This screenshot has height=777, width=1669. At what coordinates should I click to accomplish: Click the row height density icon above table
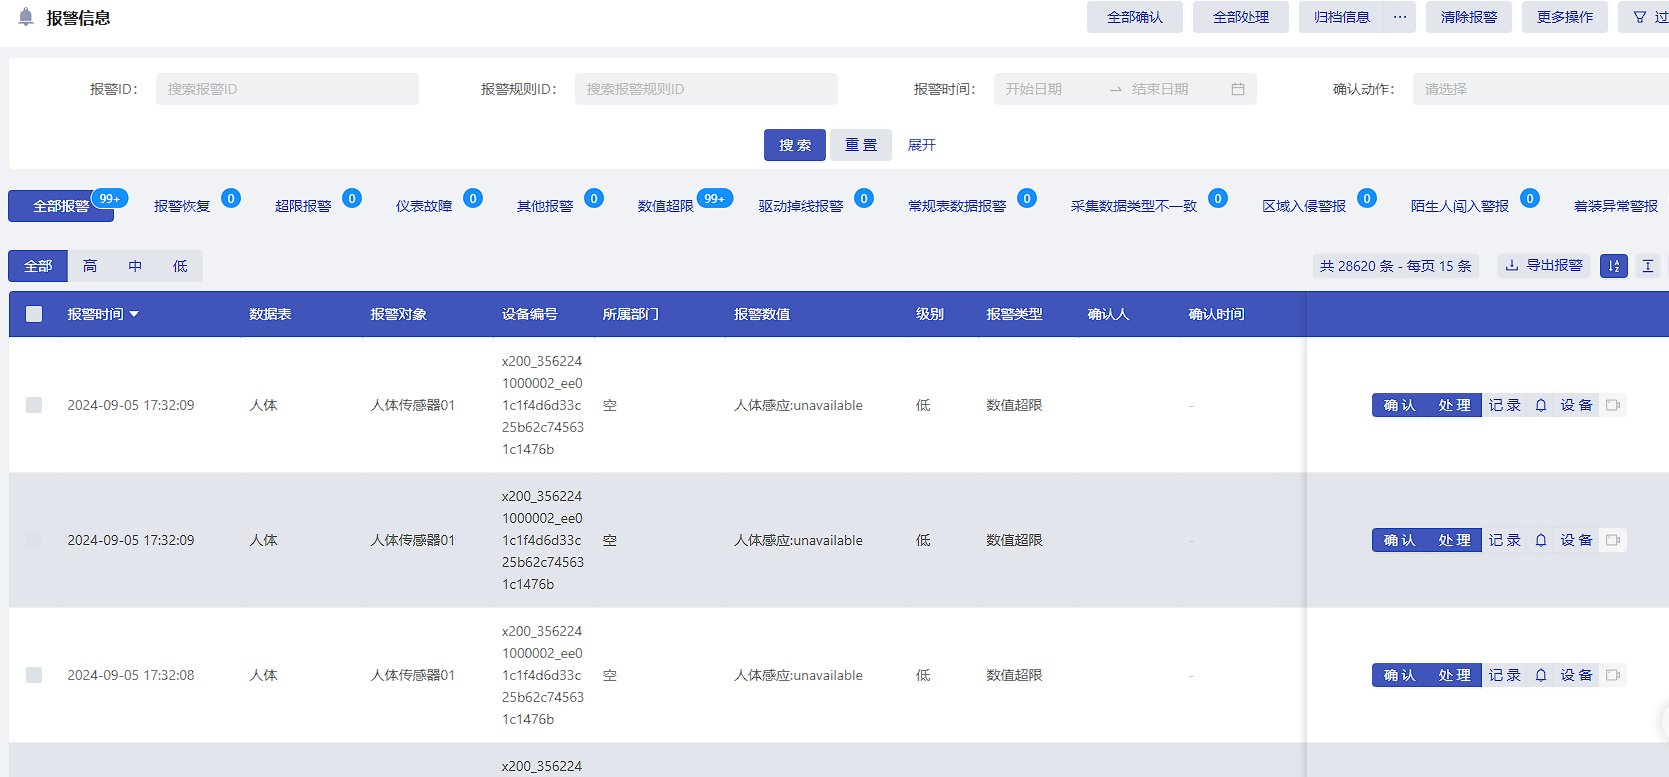(x=1648, y=266)
